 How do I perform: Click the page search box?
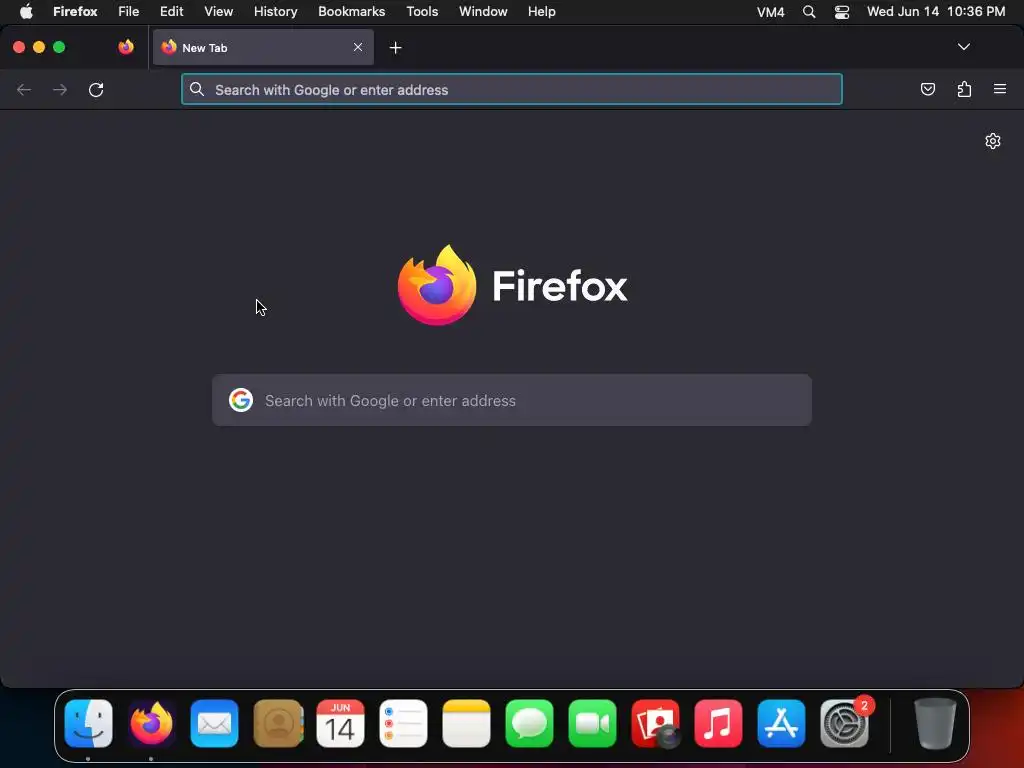[511, 400]
